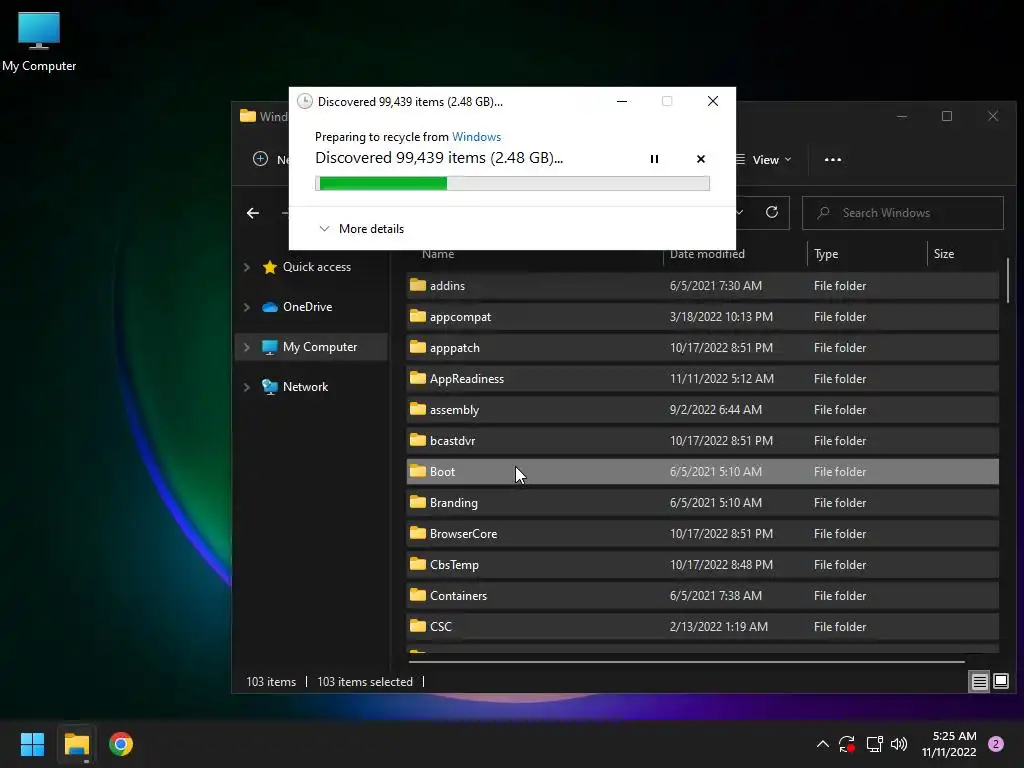Expand Network tree node
The image size is (1024, 768).
247,387
